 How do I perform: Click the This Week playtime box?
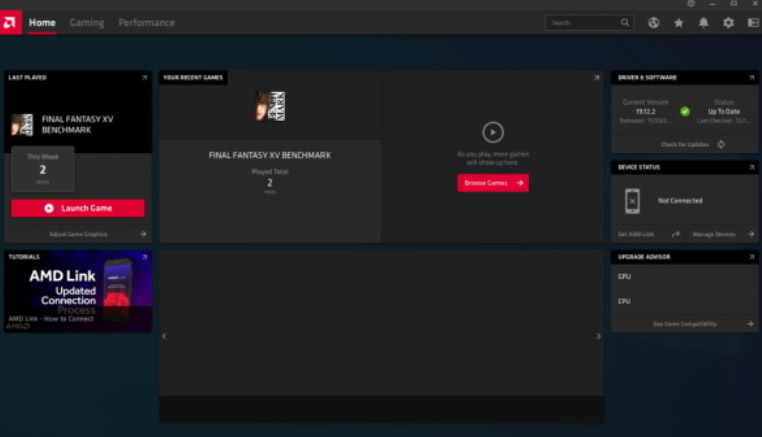43,169
